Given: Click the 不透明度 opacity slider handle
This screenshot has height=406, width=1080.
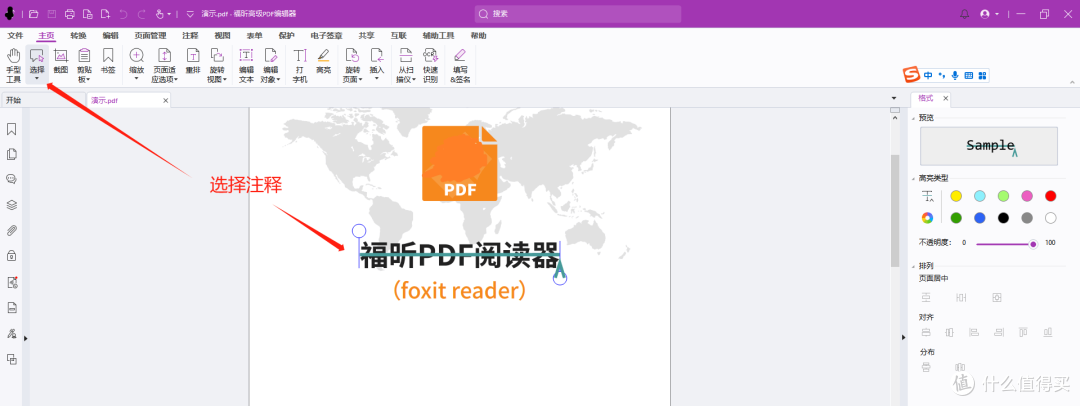Looking at the screenshot, I should (x=1033, y=243).
